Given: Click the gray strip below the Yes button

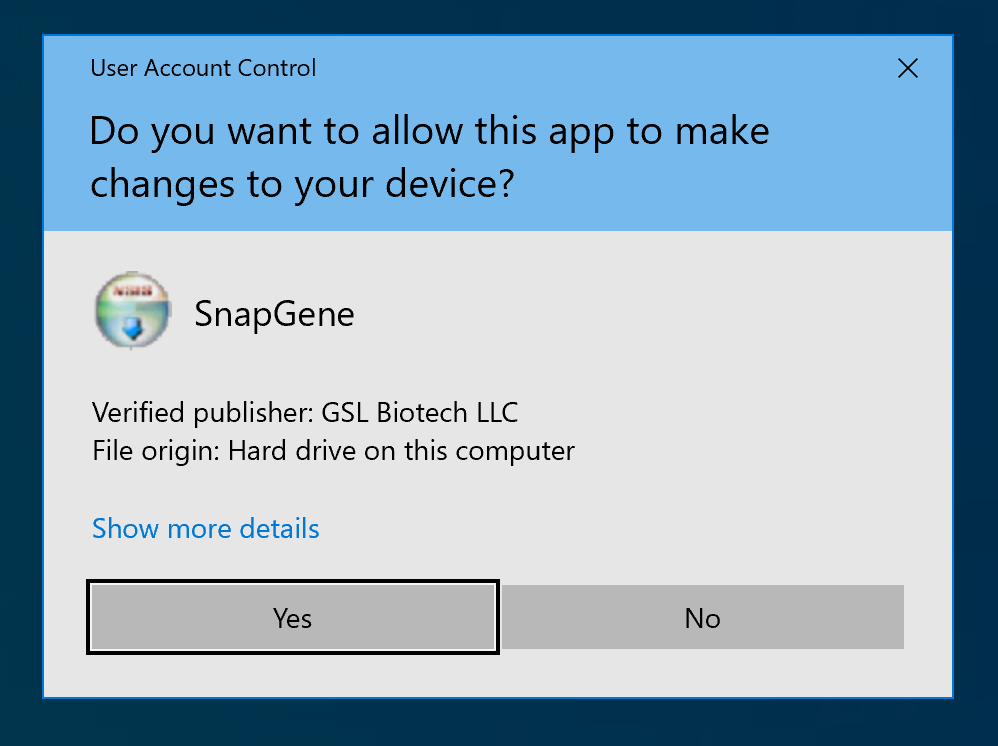Looking at the screenshot, I should click(293, 675).
